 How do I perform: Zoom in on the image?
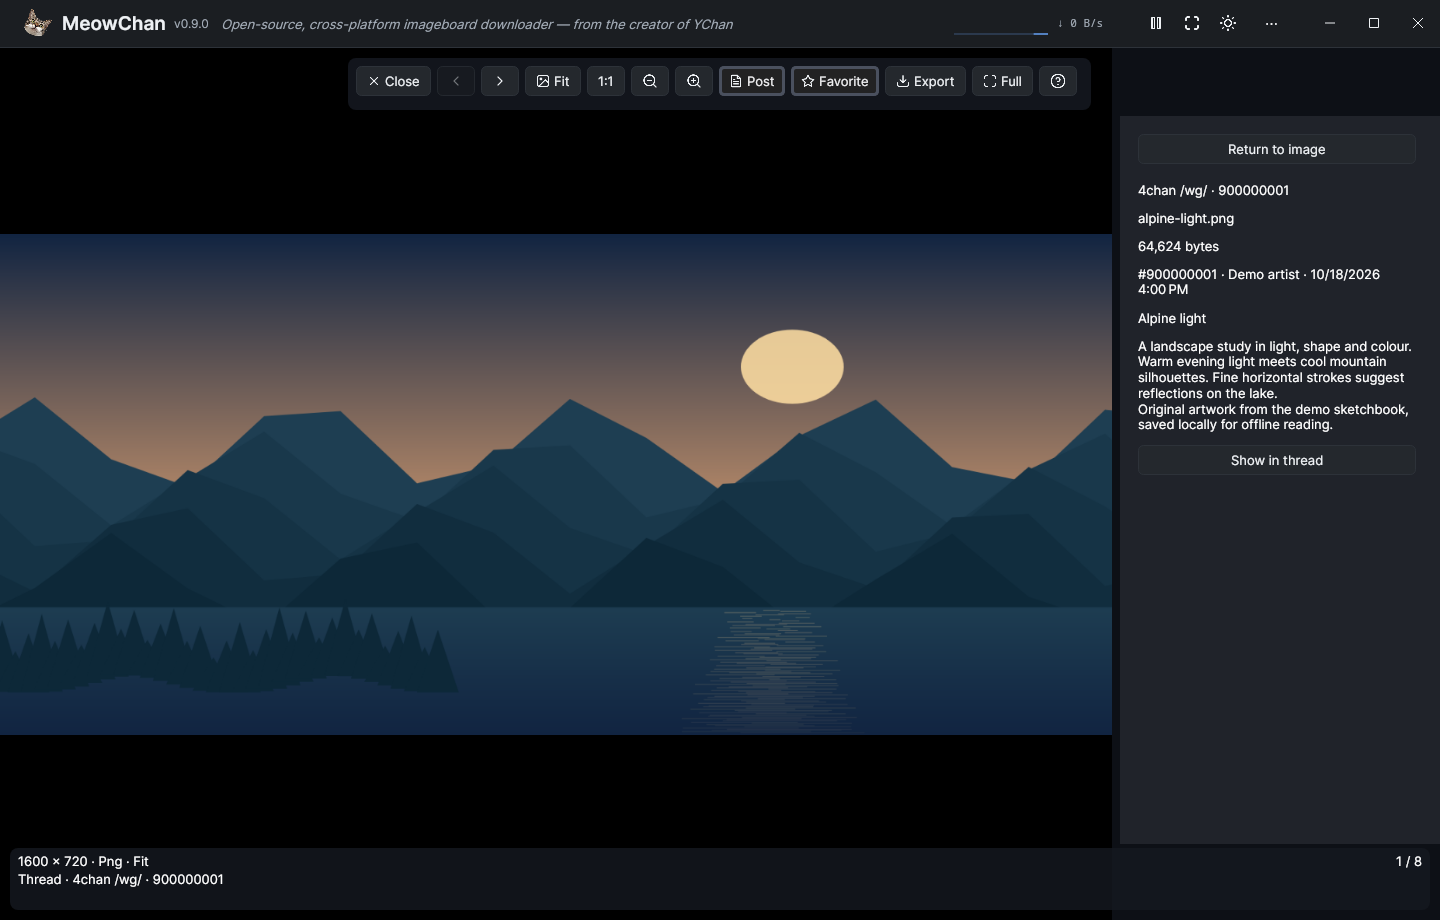point(694,81)
